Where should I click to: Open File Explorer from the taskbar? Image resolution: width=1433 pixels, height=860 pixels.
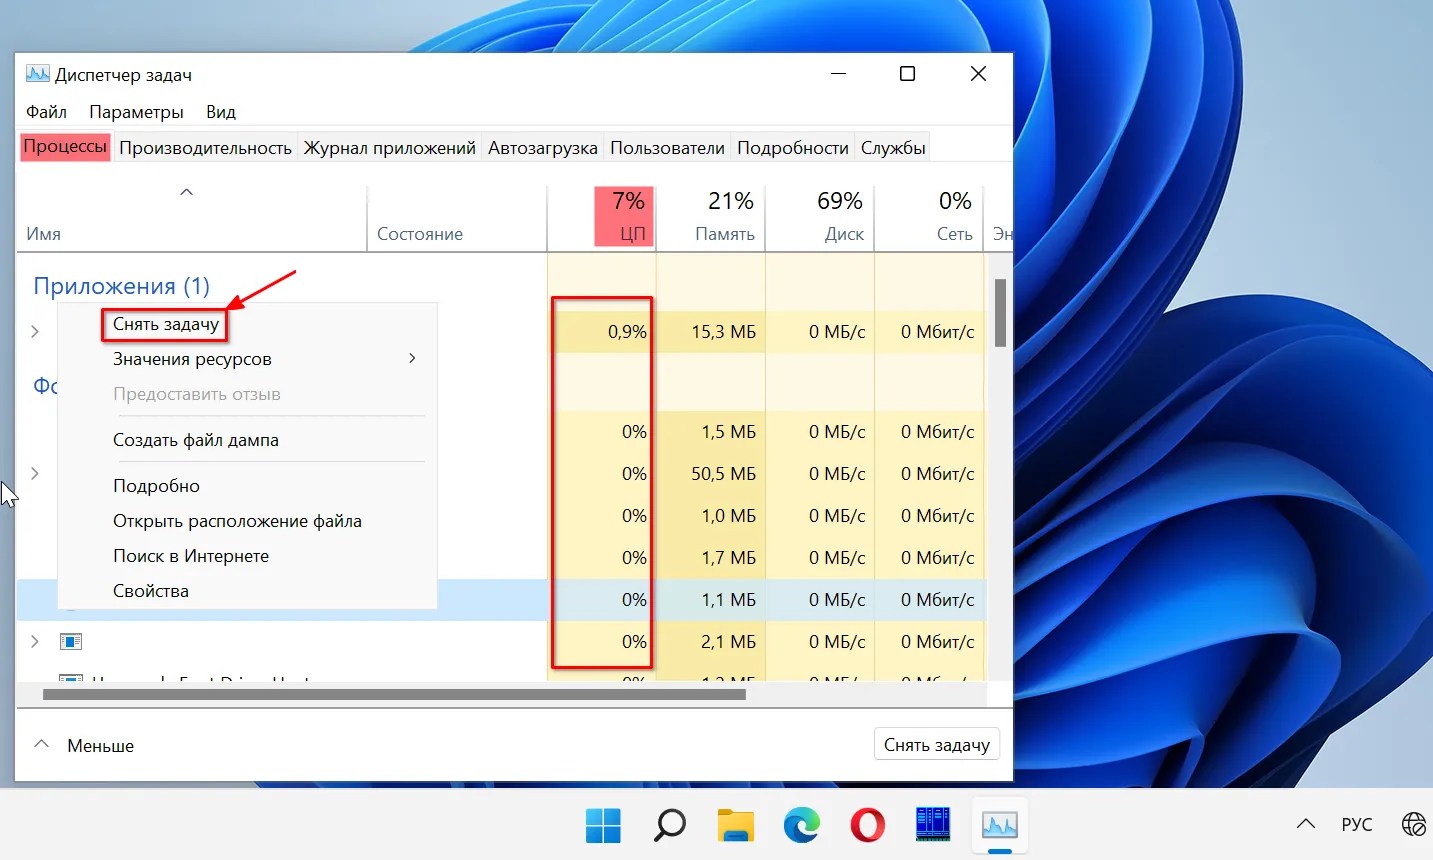pyautogui.click(x=735, y=825)
